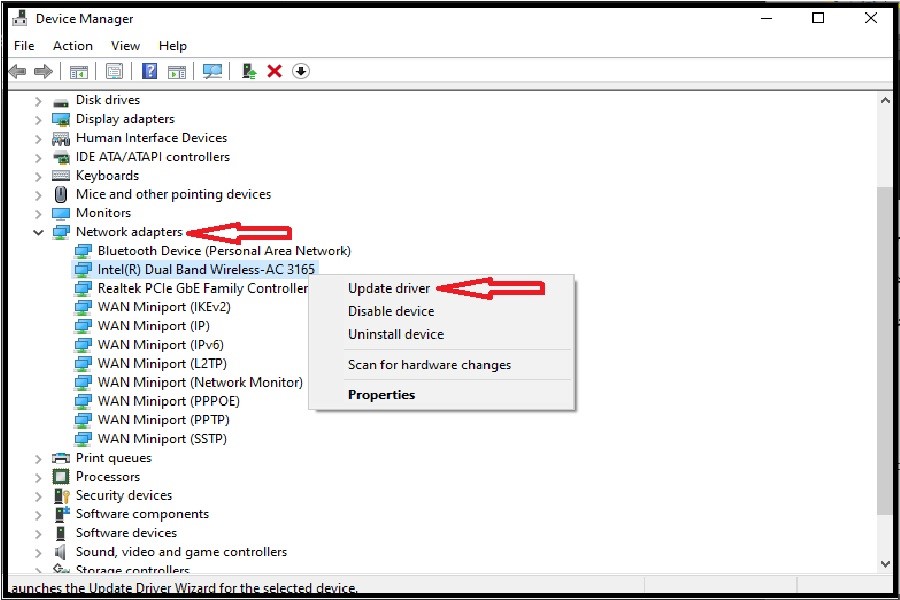Click the Properties toolbar icon

[114, 71]
